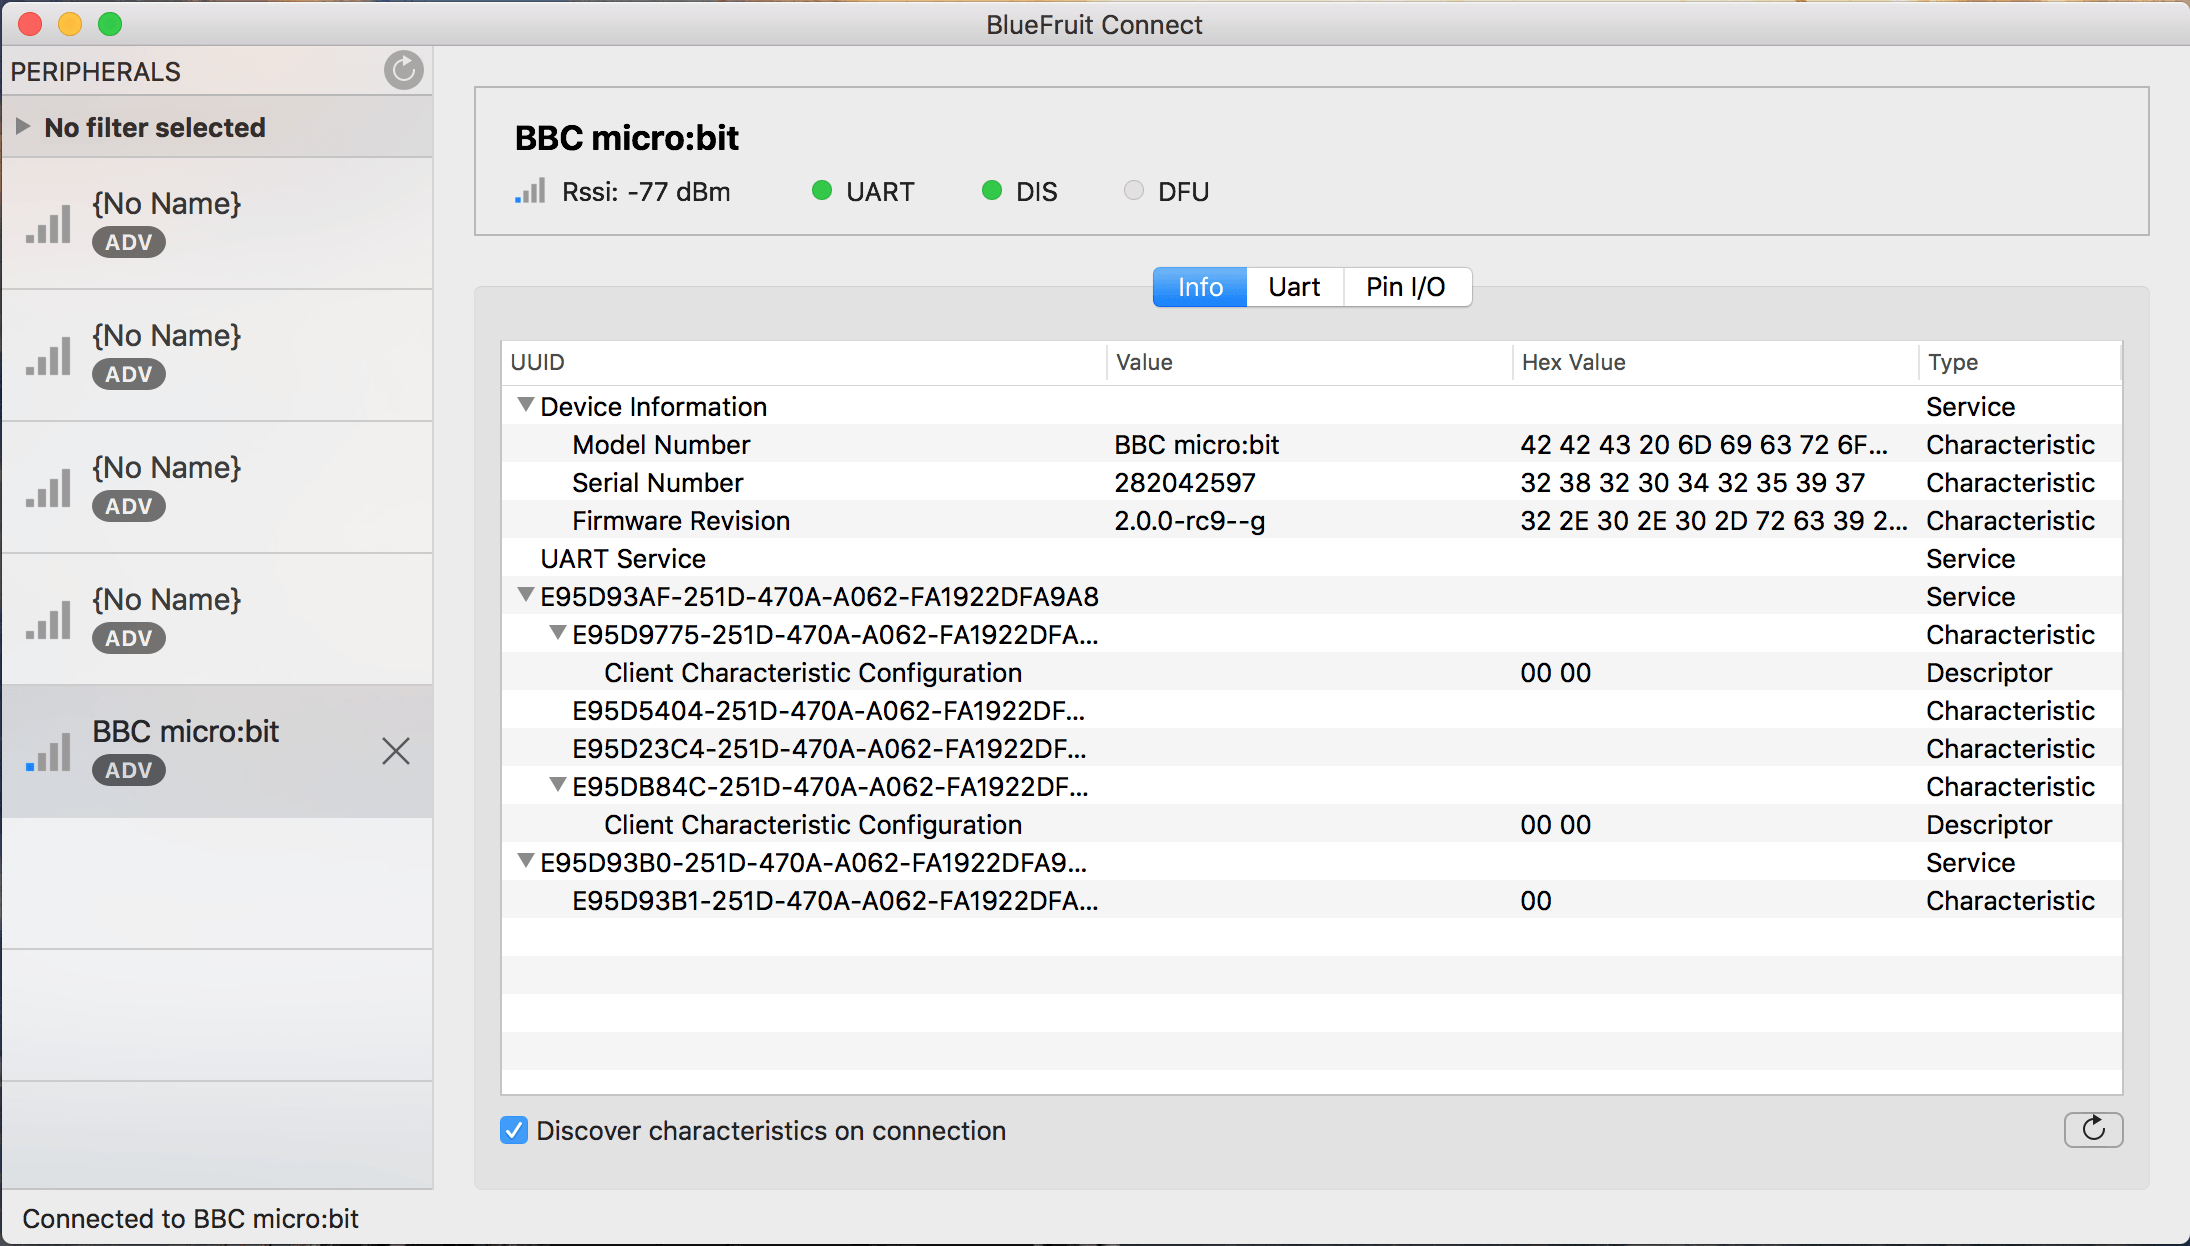The width and height of the screenshot is (2190, 1246).
Task: Select the Info tab
Action: 1200,287
